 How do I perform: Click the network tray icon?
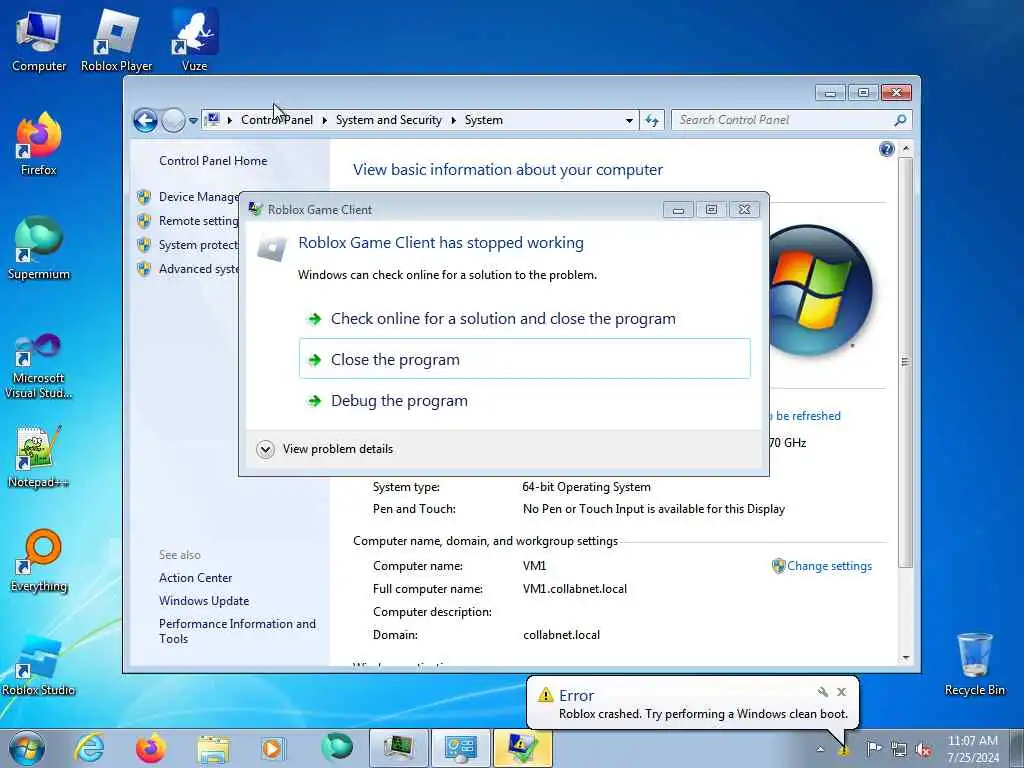point(899,750)
